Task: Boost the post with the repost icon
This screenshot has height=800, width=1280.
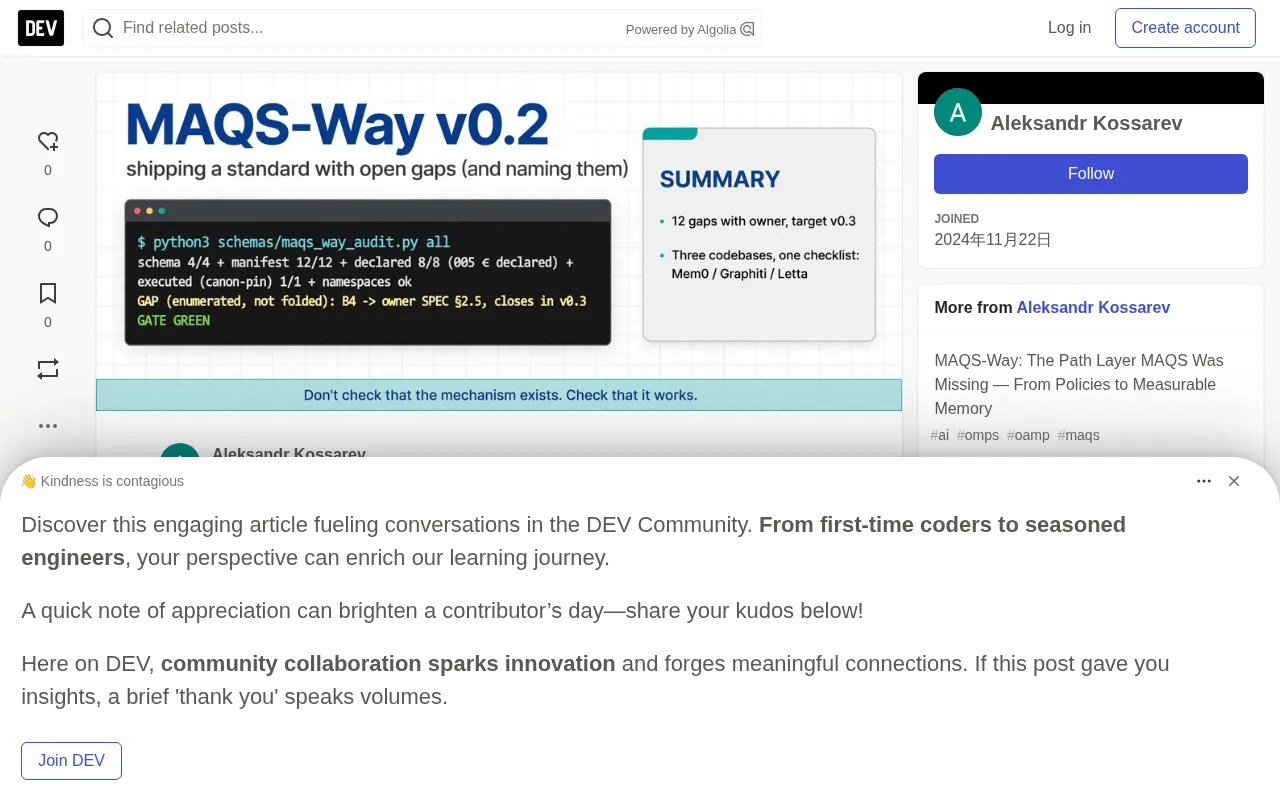Action: tap(48, 369)
